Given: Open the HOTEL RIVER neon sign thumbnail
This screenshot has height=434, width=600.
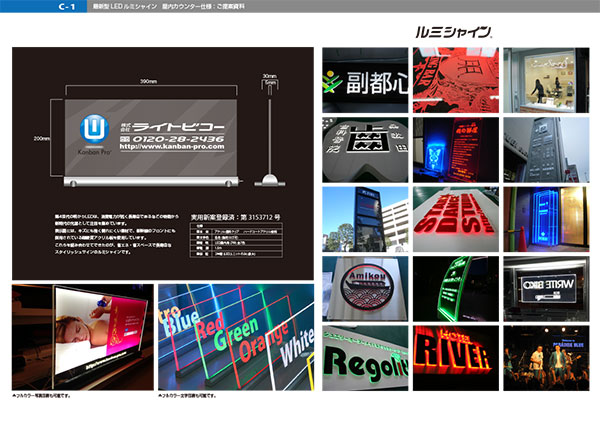Looking at the screenshot, I should click(x=456, y=358).
